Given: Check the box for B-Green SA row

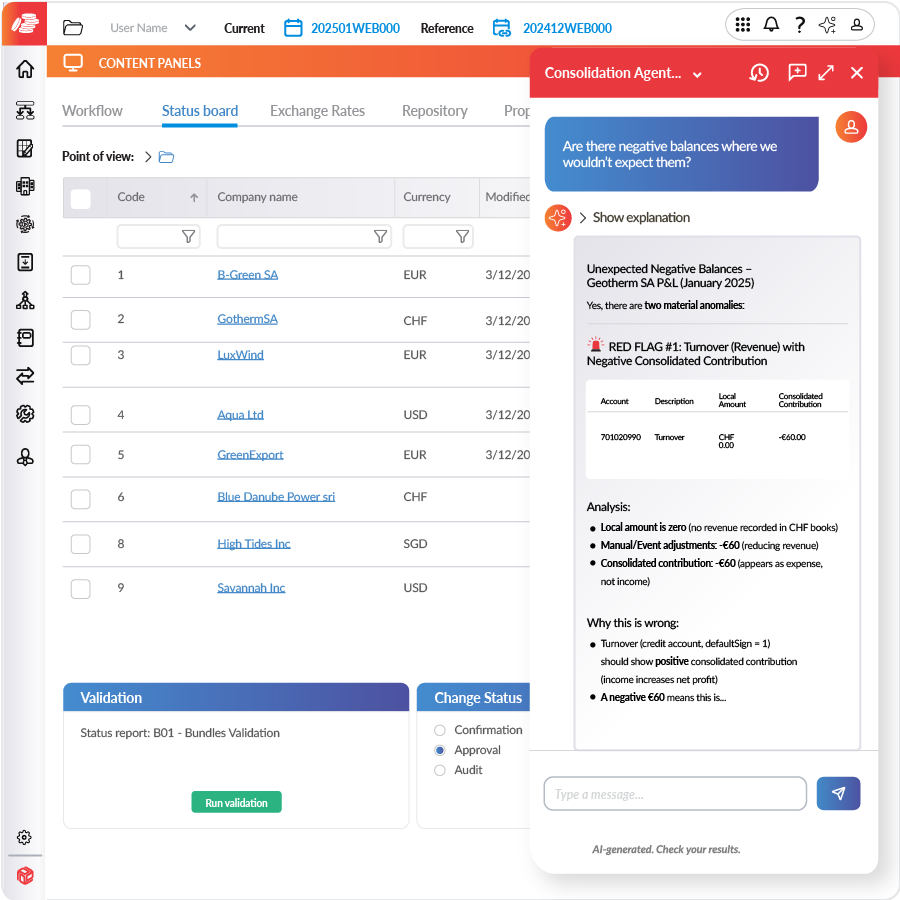Looking at the screenshot, I should coord(81,275).
